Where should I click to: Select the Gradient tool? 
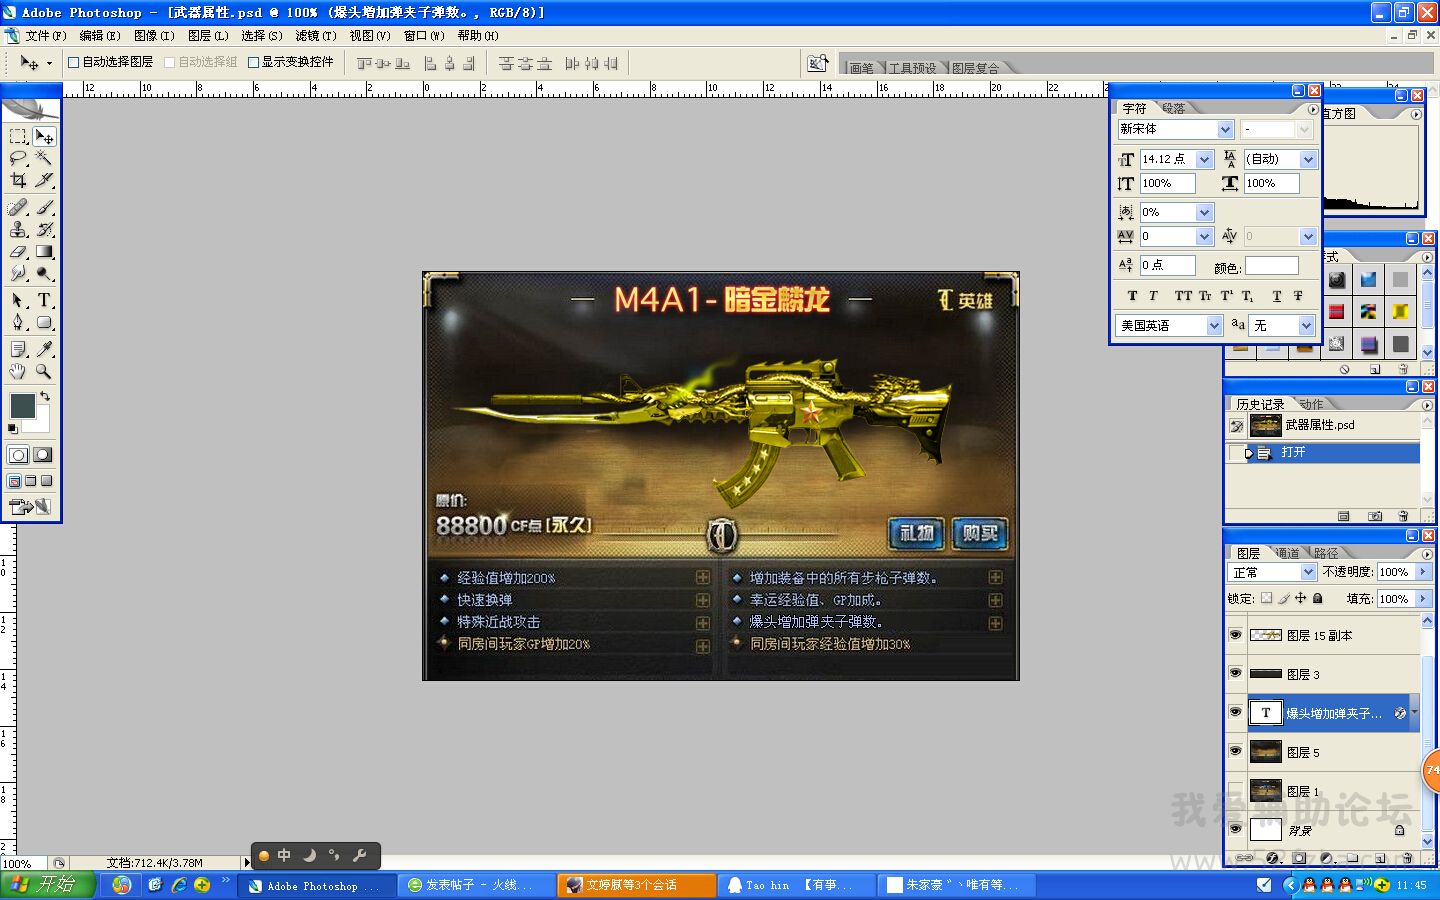(x=44, y=251)
